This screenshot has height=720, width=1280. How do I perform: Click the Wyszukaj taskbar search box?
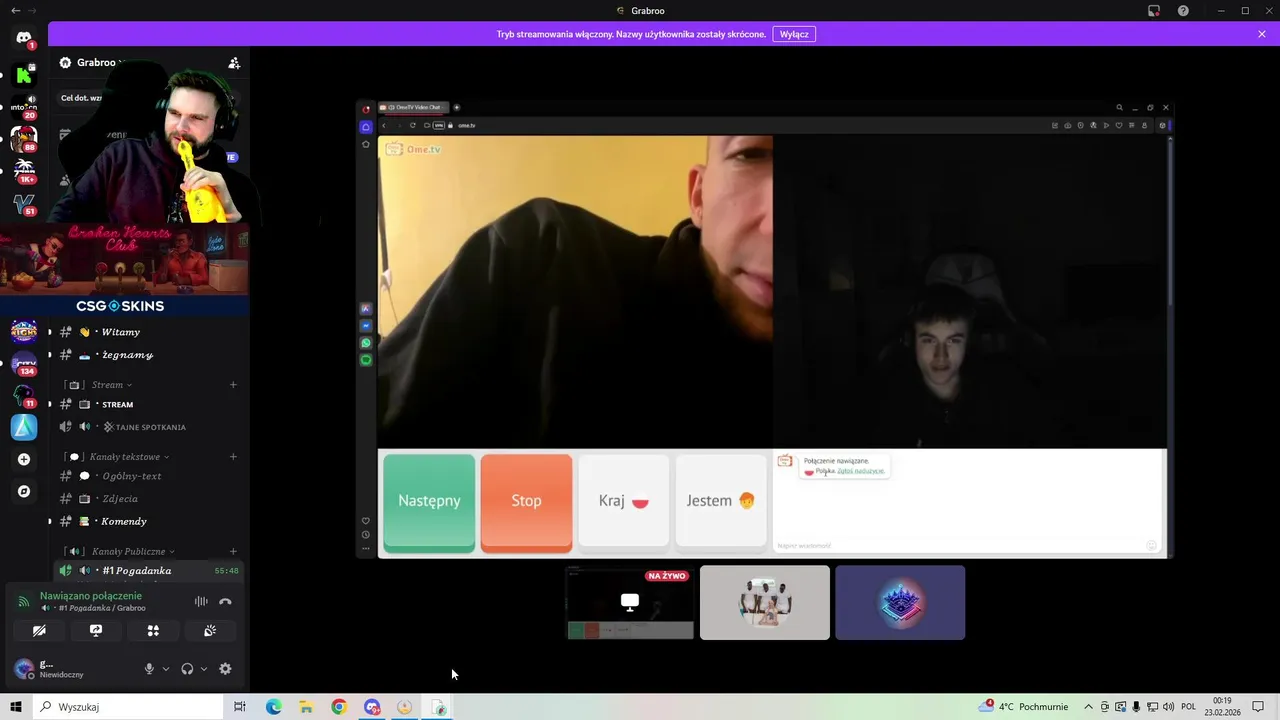click(x=128, y=707)
